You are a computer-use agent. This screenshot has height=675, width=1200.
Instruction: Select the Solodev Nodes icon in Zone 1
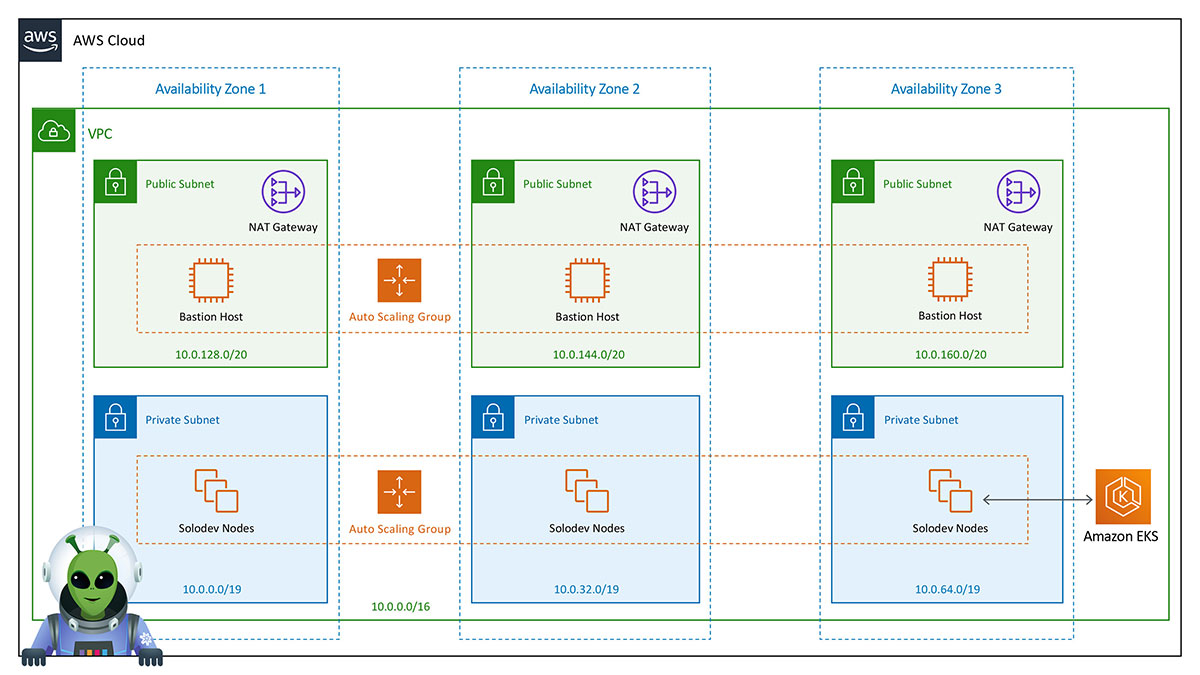[x=216, y=490]
